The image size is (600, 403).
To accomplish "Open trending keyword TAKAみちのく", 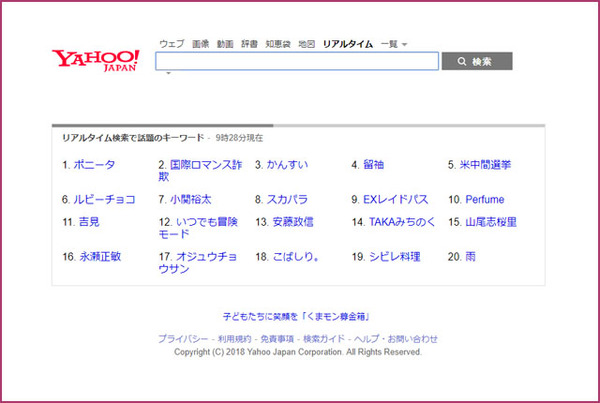I will pos(402,222).
